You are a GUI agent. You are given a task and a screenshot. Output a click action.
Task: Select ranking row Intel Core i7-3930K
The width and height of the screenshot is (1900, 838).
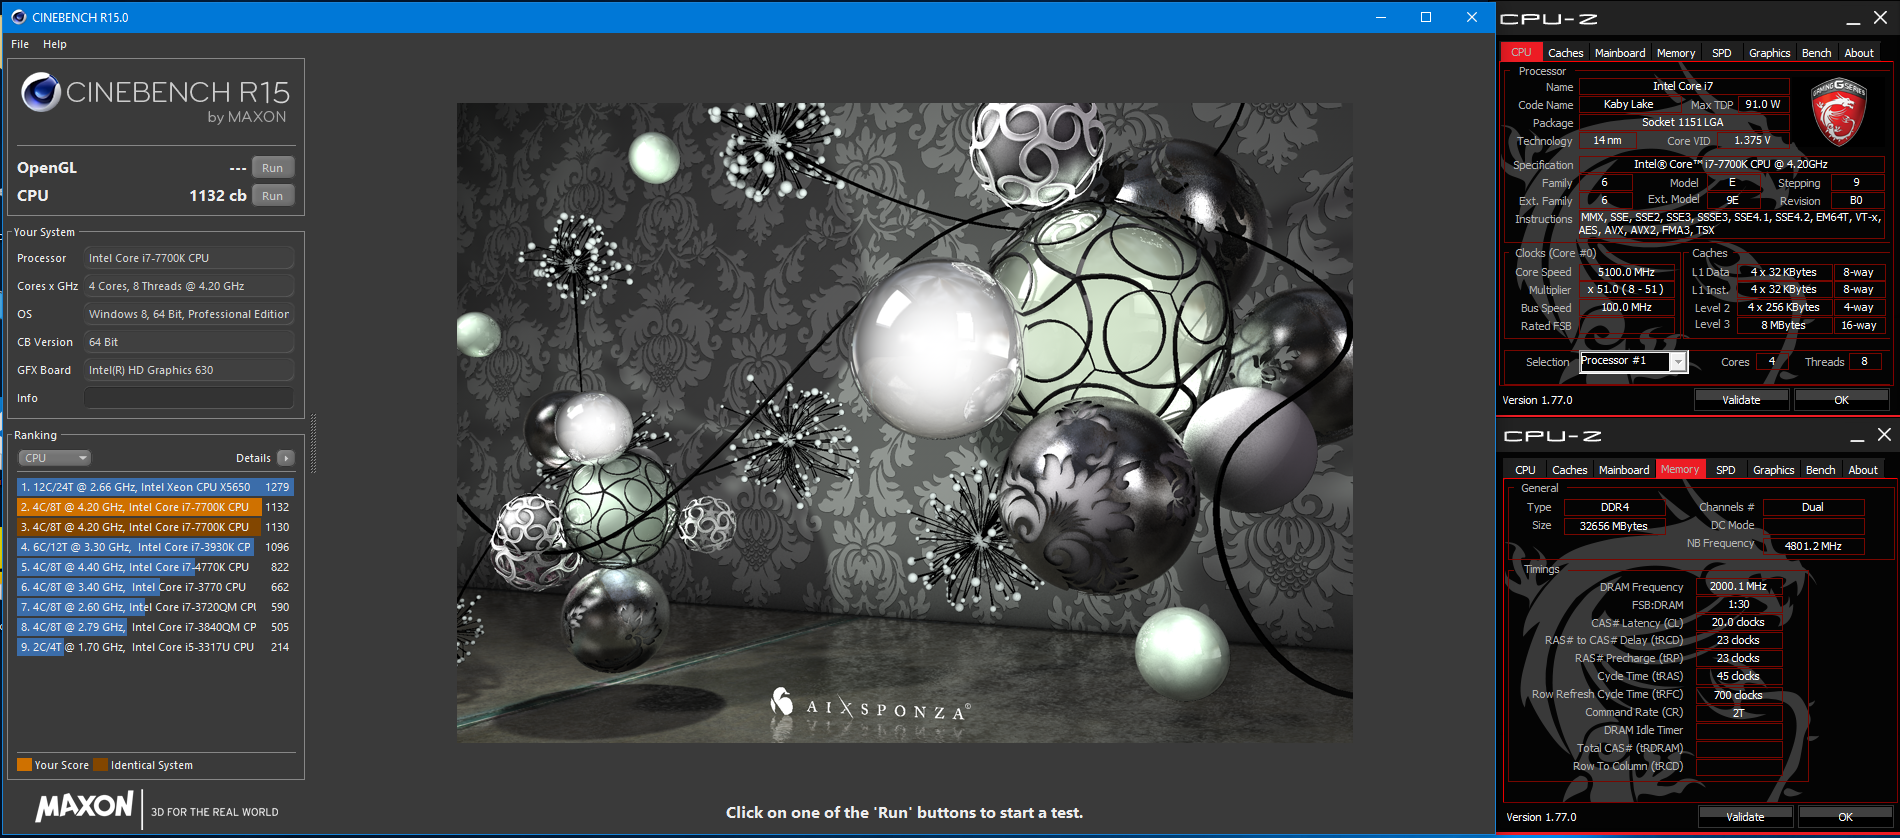(x=155, y=547)
